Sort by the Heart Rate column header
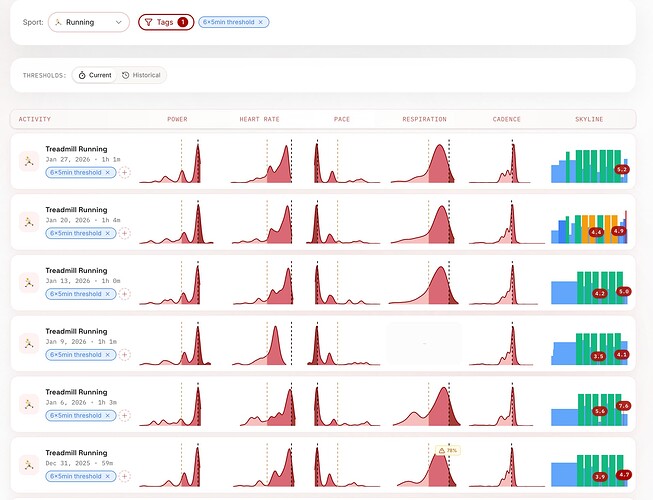Screen dimensions: 653x500 click(x=259, y=119)
